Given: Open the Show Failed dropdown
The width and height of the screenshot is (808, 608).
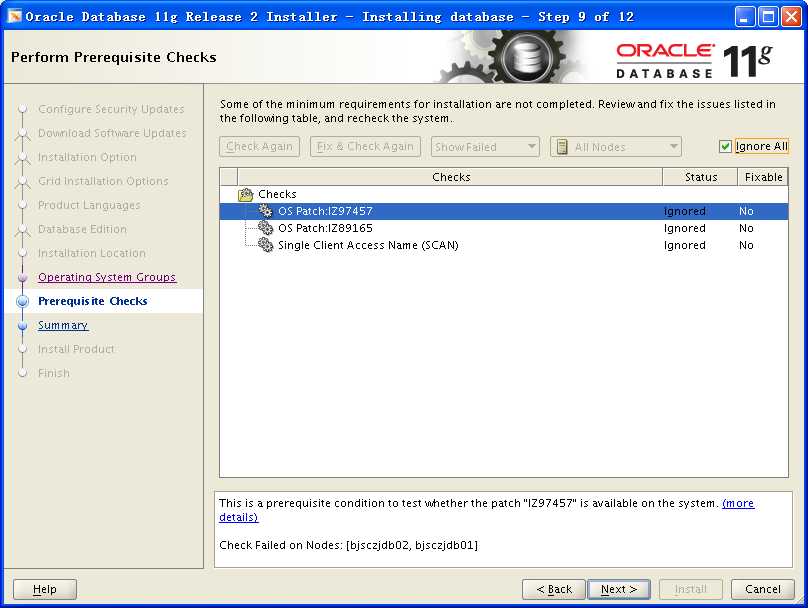Looking at the screenshot, I should 485,147.
